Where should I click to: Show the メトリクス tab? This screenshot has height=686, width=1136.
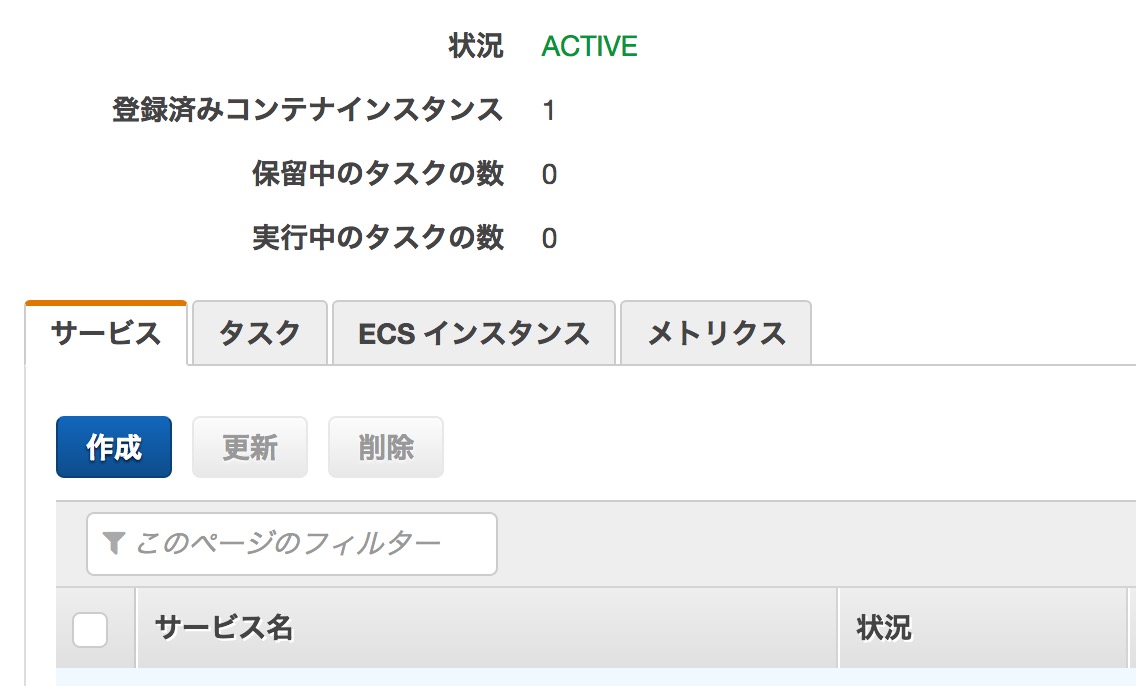click(715, 333)
